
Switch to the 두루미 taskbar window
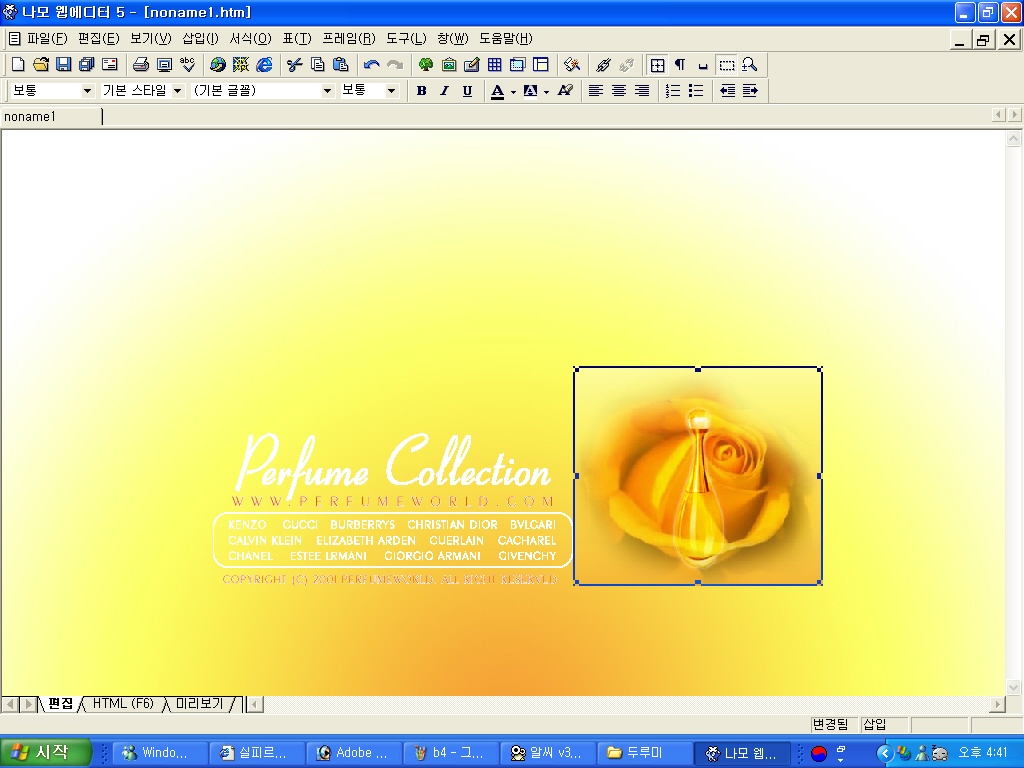(x=645, y=753)
